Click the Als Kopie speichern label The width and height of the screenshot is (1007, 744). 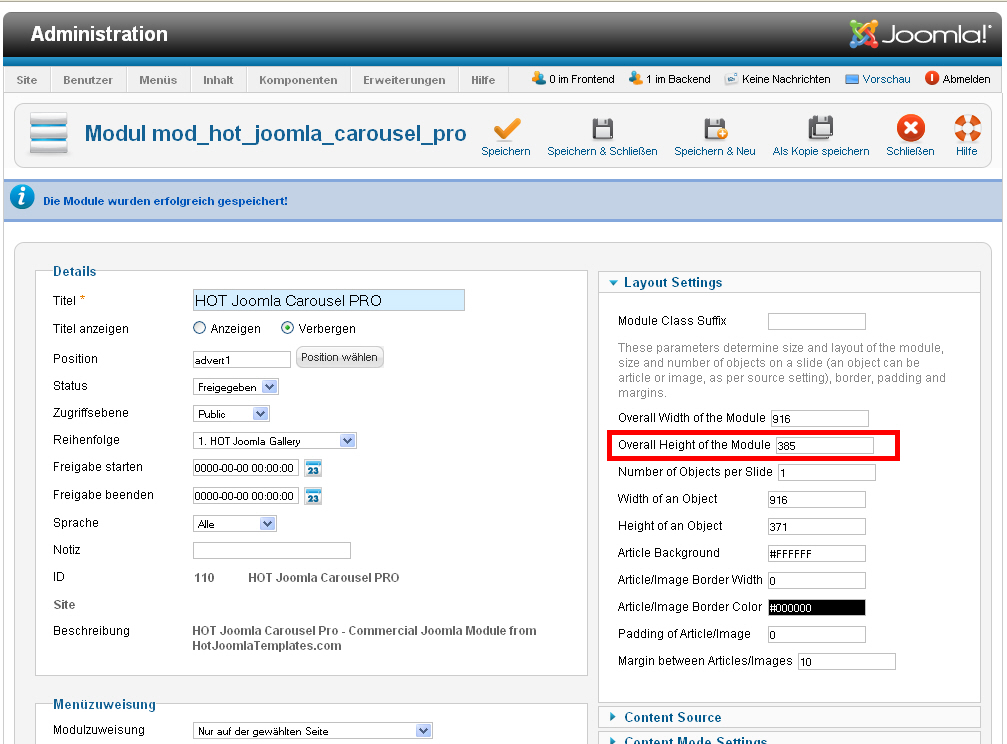[821, 151]
